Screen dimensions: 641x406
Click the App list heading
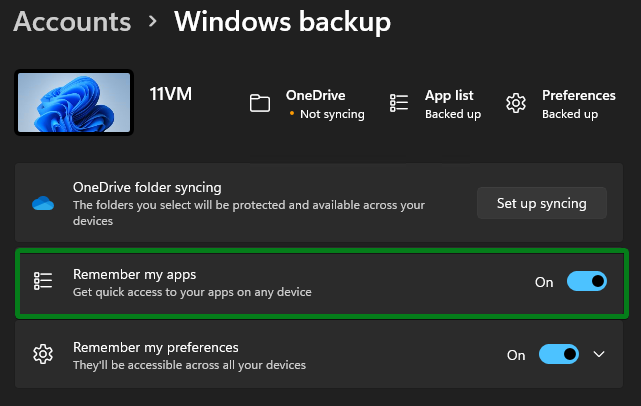click(x=449, y=96)
